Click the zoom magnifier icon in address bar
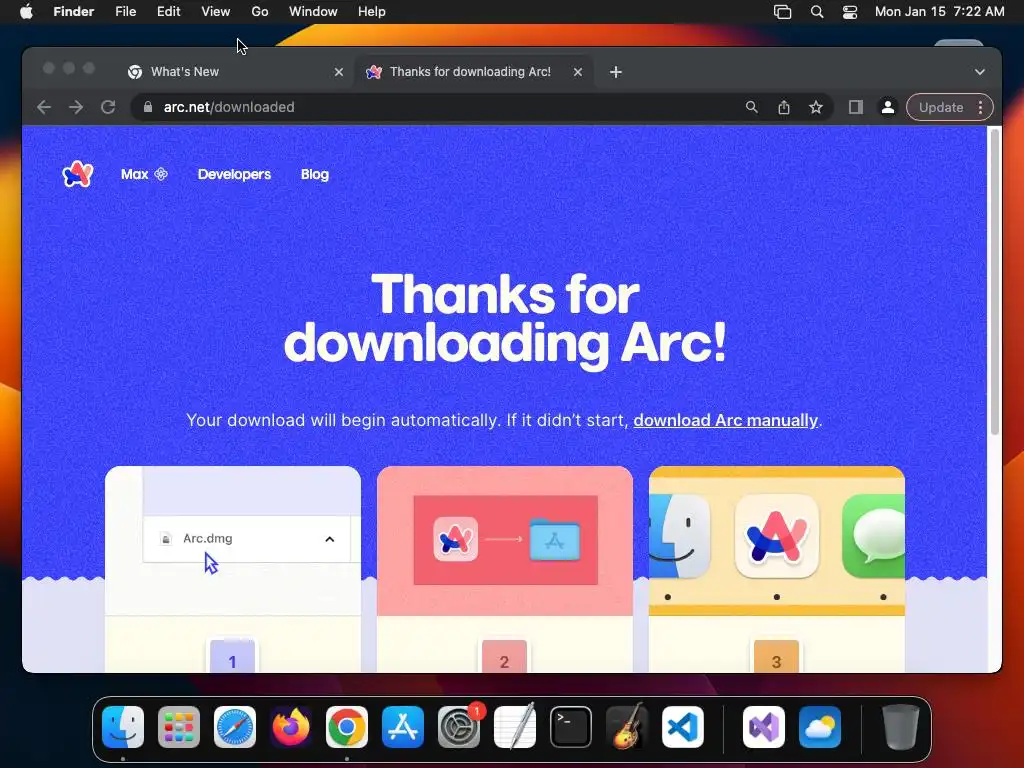1024x768 pixels. coord(752,107)
